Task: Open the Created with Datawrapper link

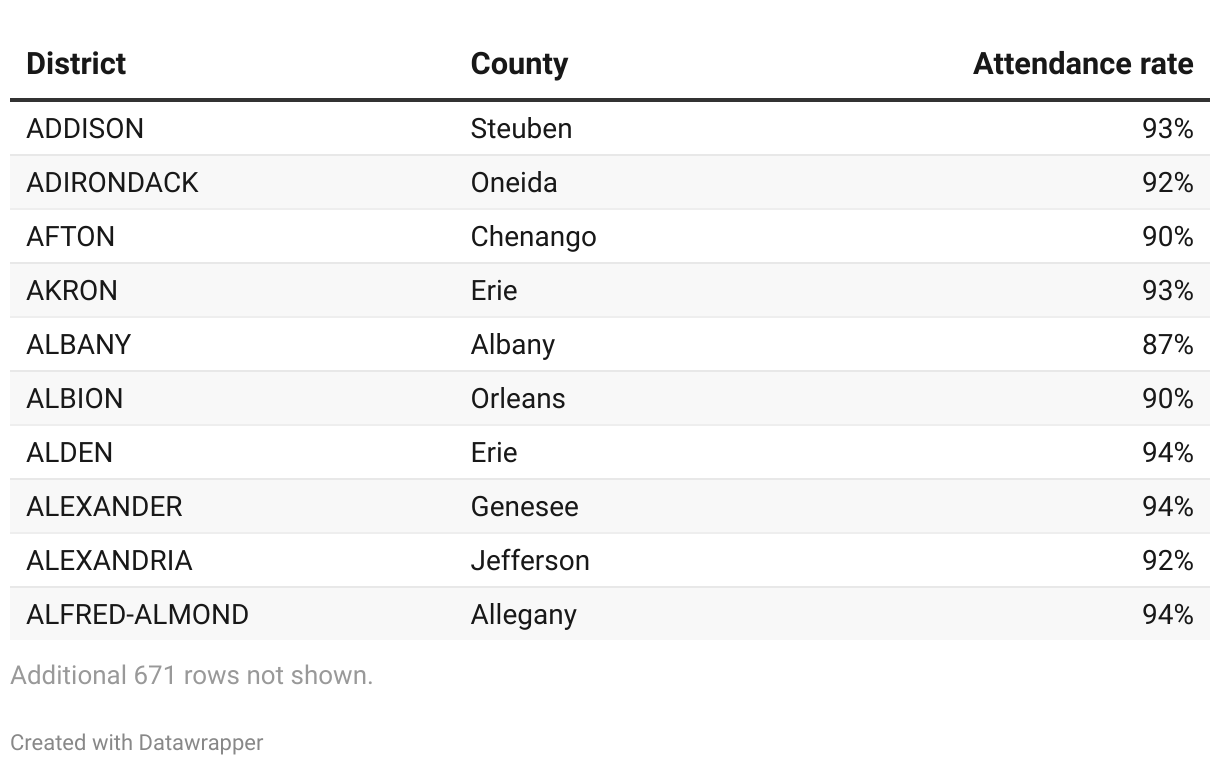Action: pyautogui.click(x=137, y=743)
